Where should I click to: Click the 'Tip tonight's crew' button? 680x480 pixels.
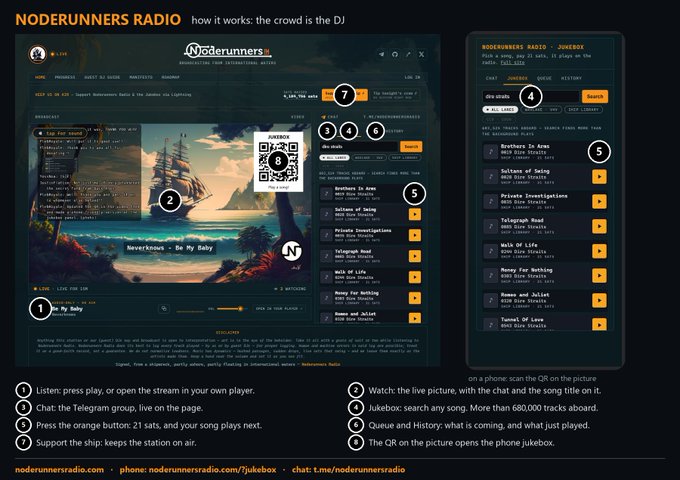[x=395, y=95]
